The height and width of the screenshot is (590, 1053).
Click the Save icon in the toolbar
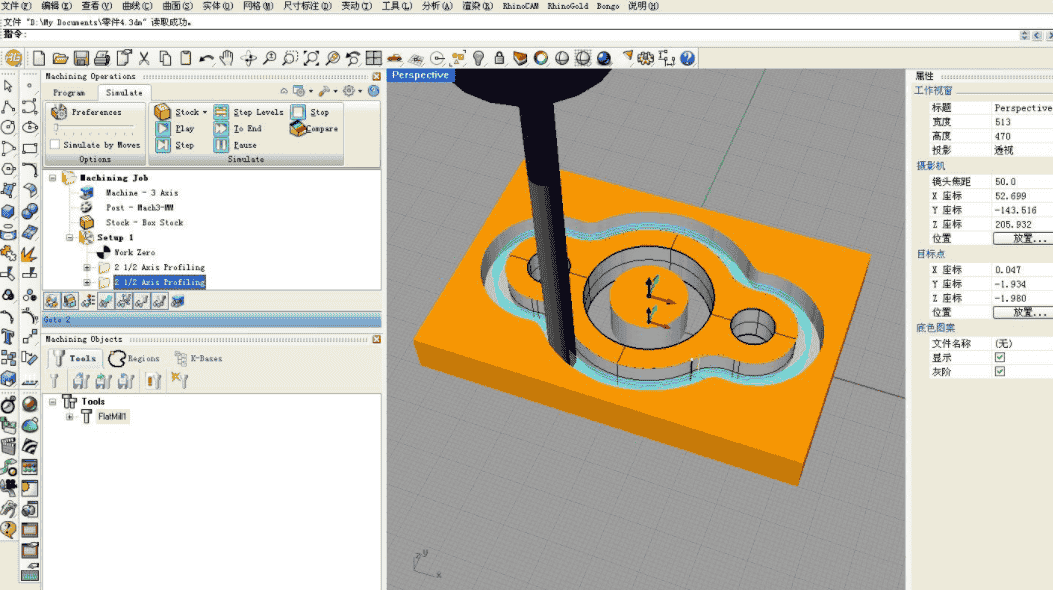click(81, 58)
